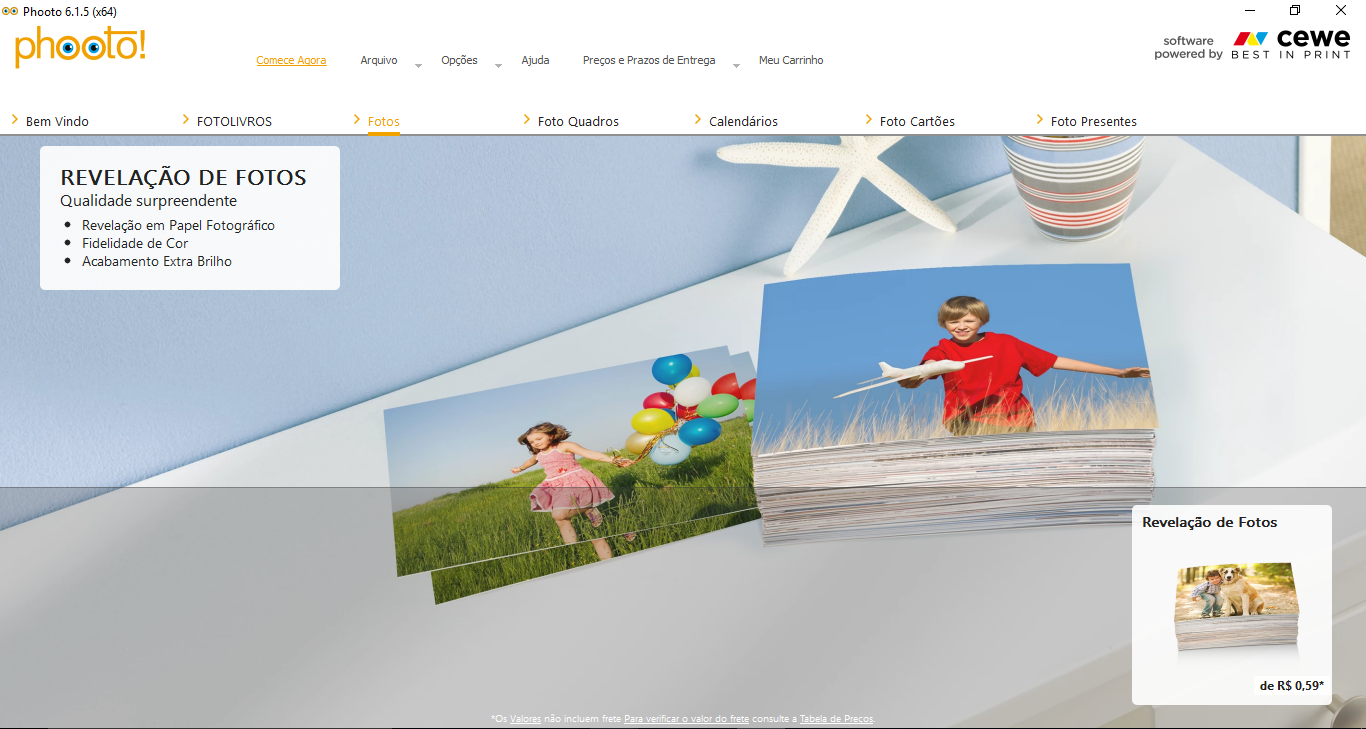The width and height of the screenshot is (1366, 729).
Task: Follow the Valores link in the footer
Action: [x=525, y=719]
